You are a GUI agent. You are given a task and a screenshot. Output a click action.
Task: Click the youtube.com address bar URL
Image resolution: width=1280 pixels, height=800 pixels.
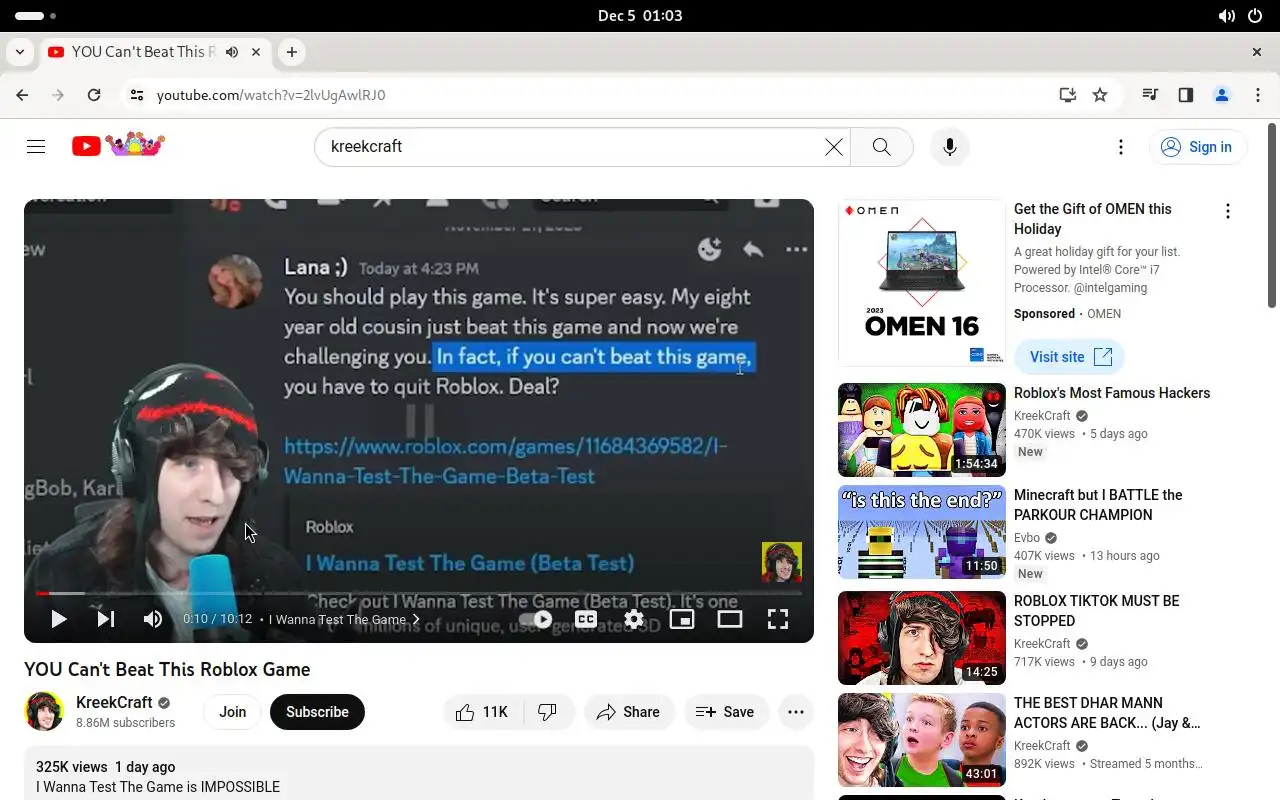271,95
